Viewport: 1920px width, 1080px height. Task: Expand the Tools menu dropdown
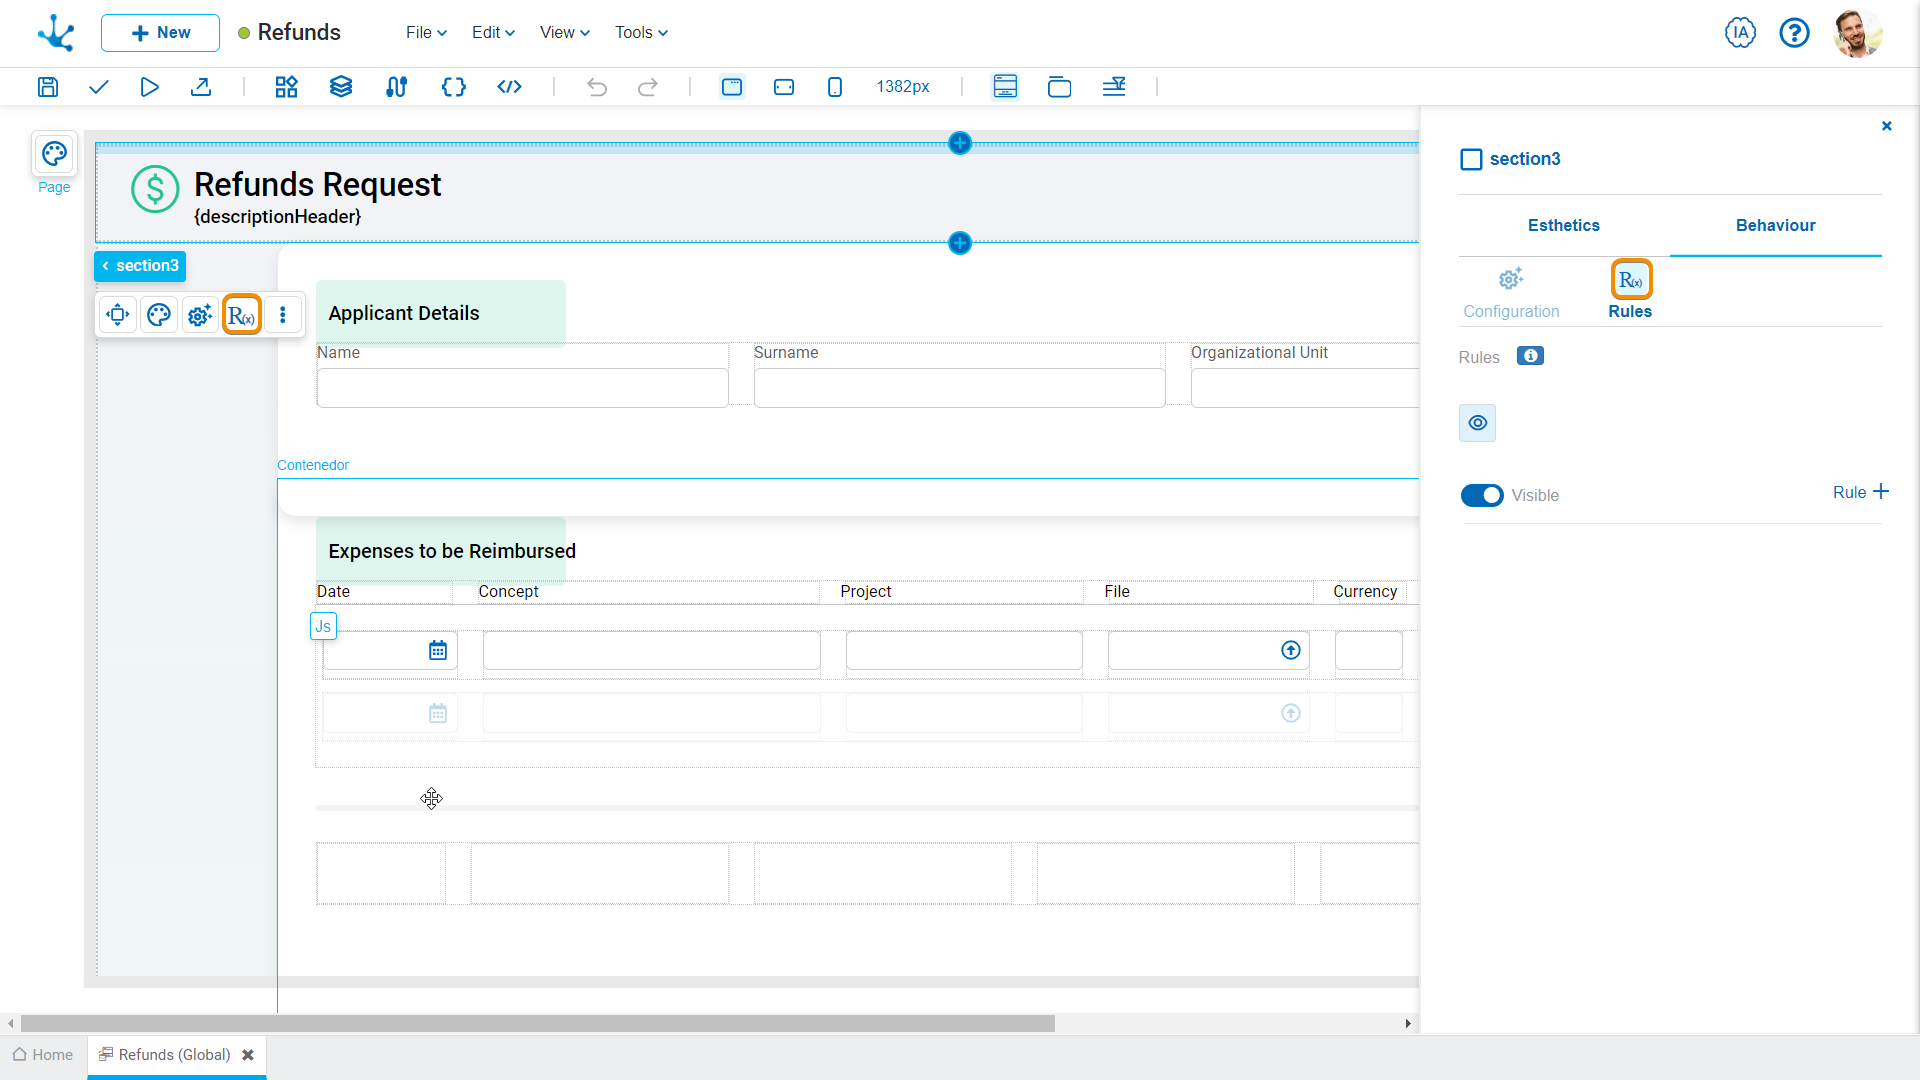(x=641, y=33)
